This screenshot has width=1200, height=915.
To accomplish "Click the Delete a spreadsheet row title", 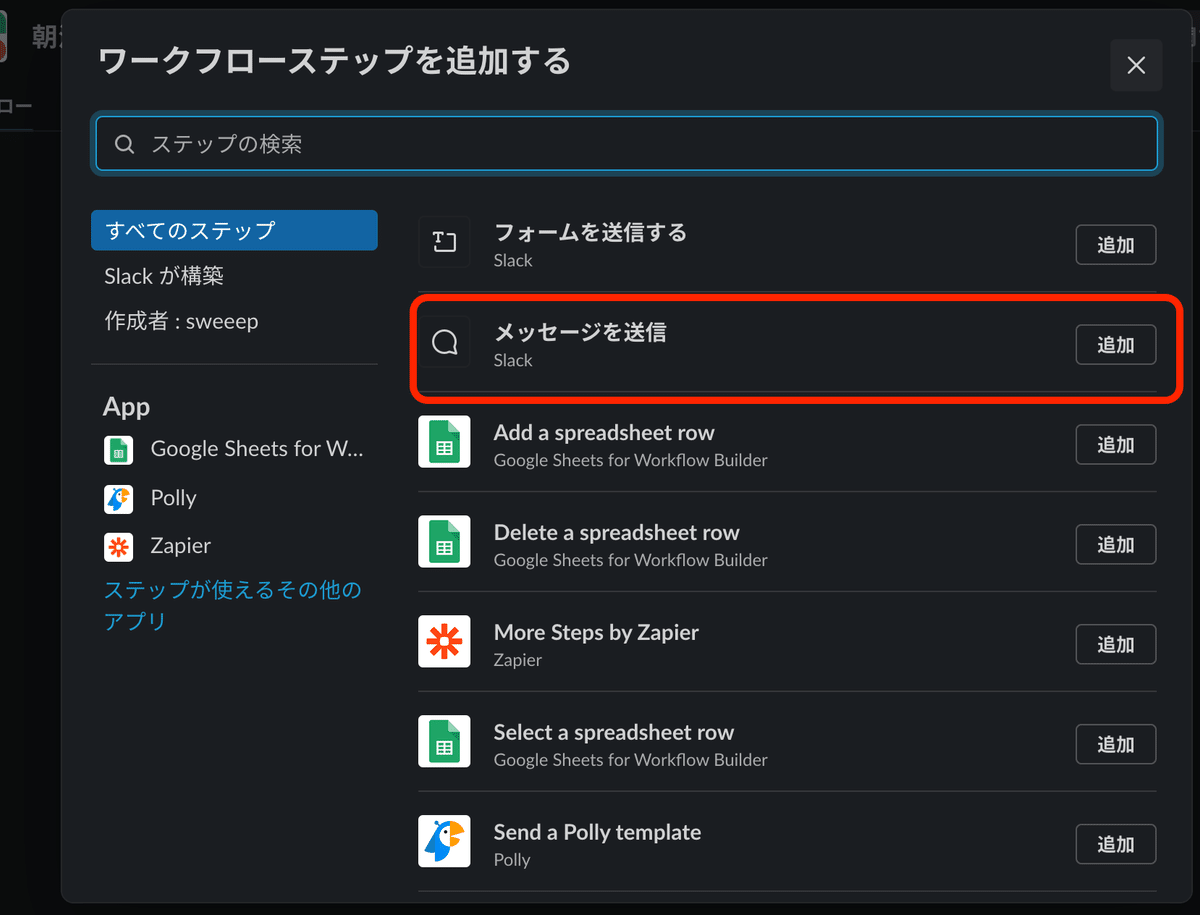I will pos(617,532).
